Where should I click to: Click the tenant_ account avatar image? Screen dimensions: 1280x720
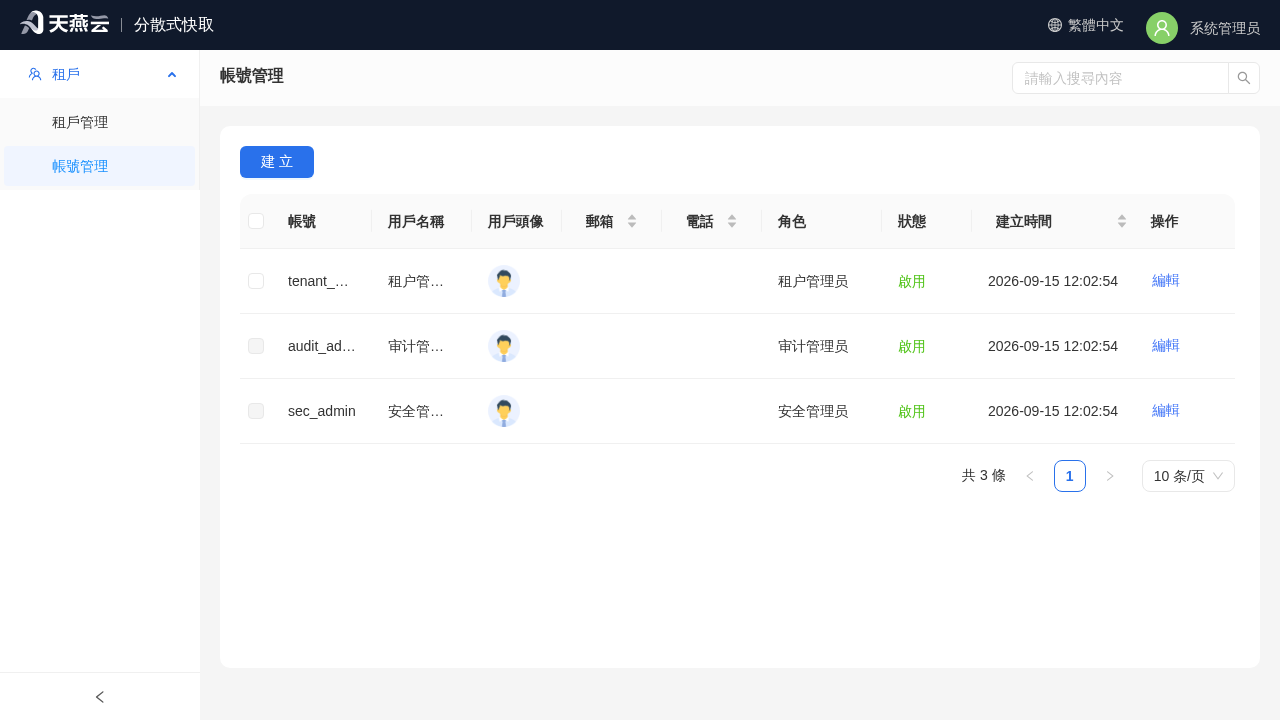[x=504, y=281]
